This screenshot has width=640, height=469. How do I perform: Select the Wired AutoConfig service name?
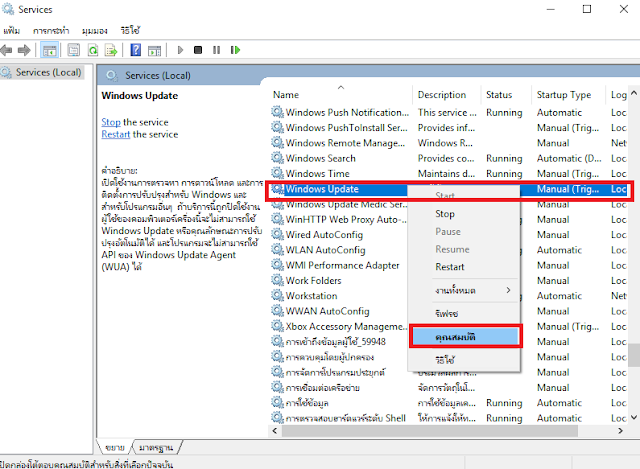324,235
